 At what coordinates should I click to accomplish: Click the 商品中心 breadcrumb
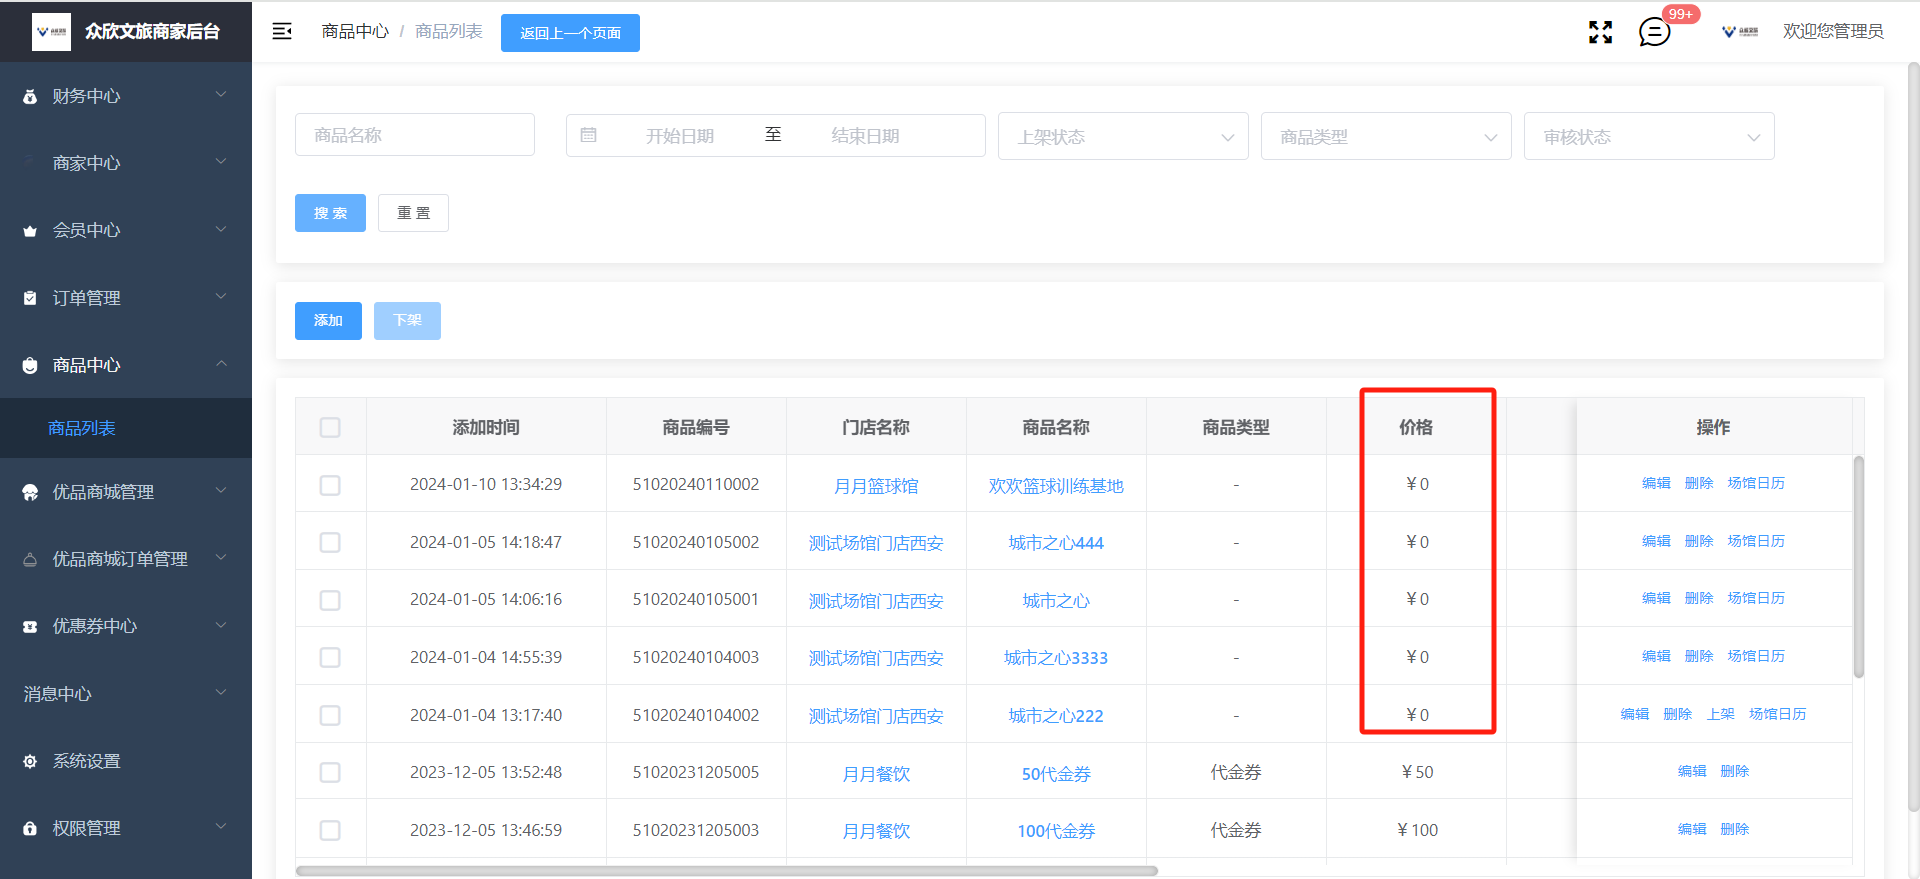point(355,32)
